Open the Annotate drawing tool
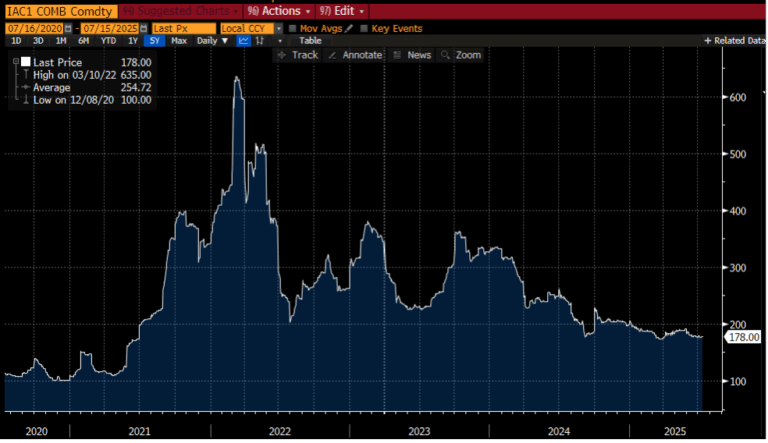768x443 pixels. [x=355, y=55]
